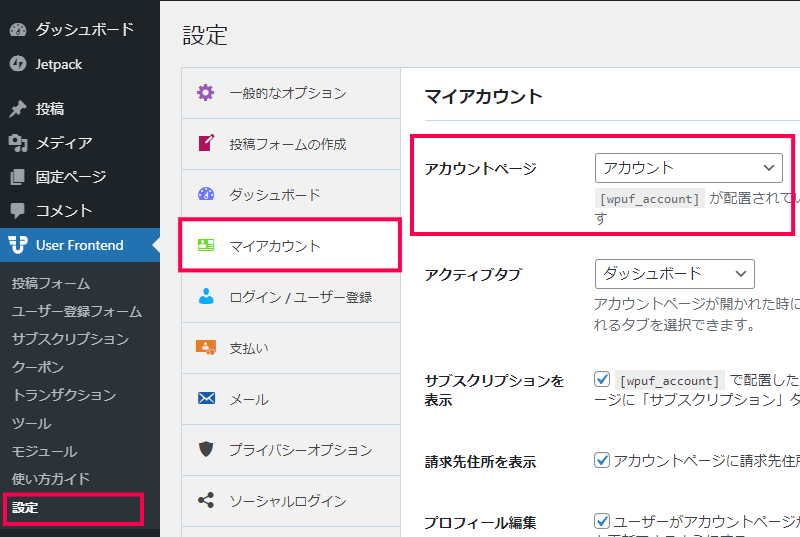800x537 pixels.
Task: Open 支払い settings tab
Action: coord(291,348)
